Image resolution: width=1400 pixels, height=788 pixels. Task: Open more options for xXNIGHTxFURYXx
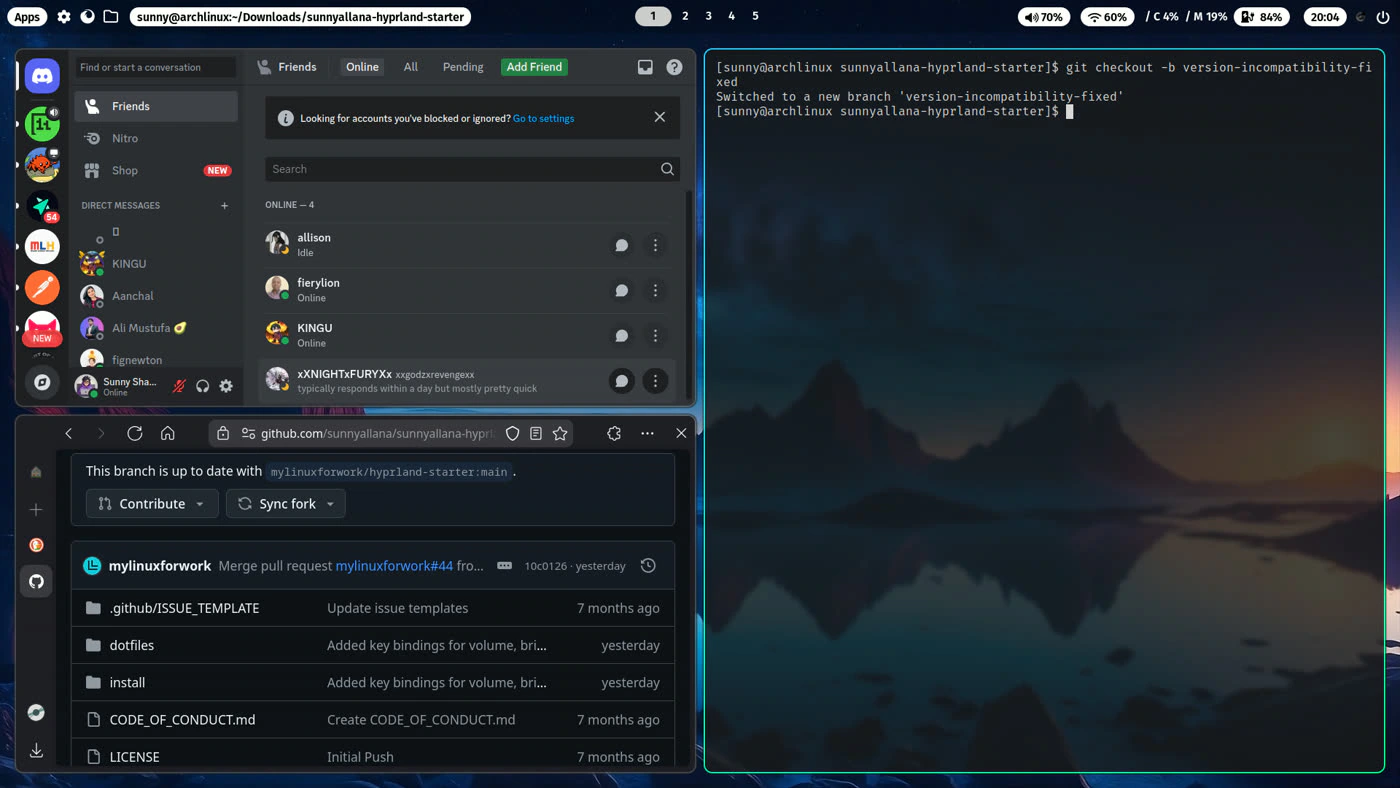[655, 381]
